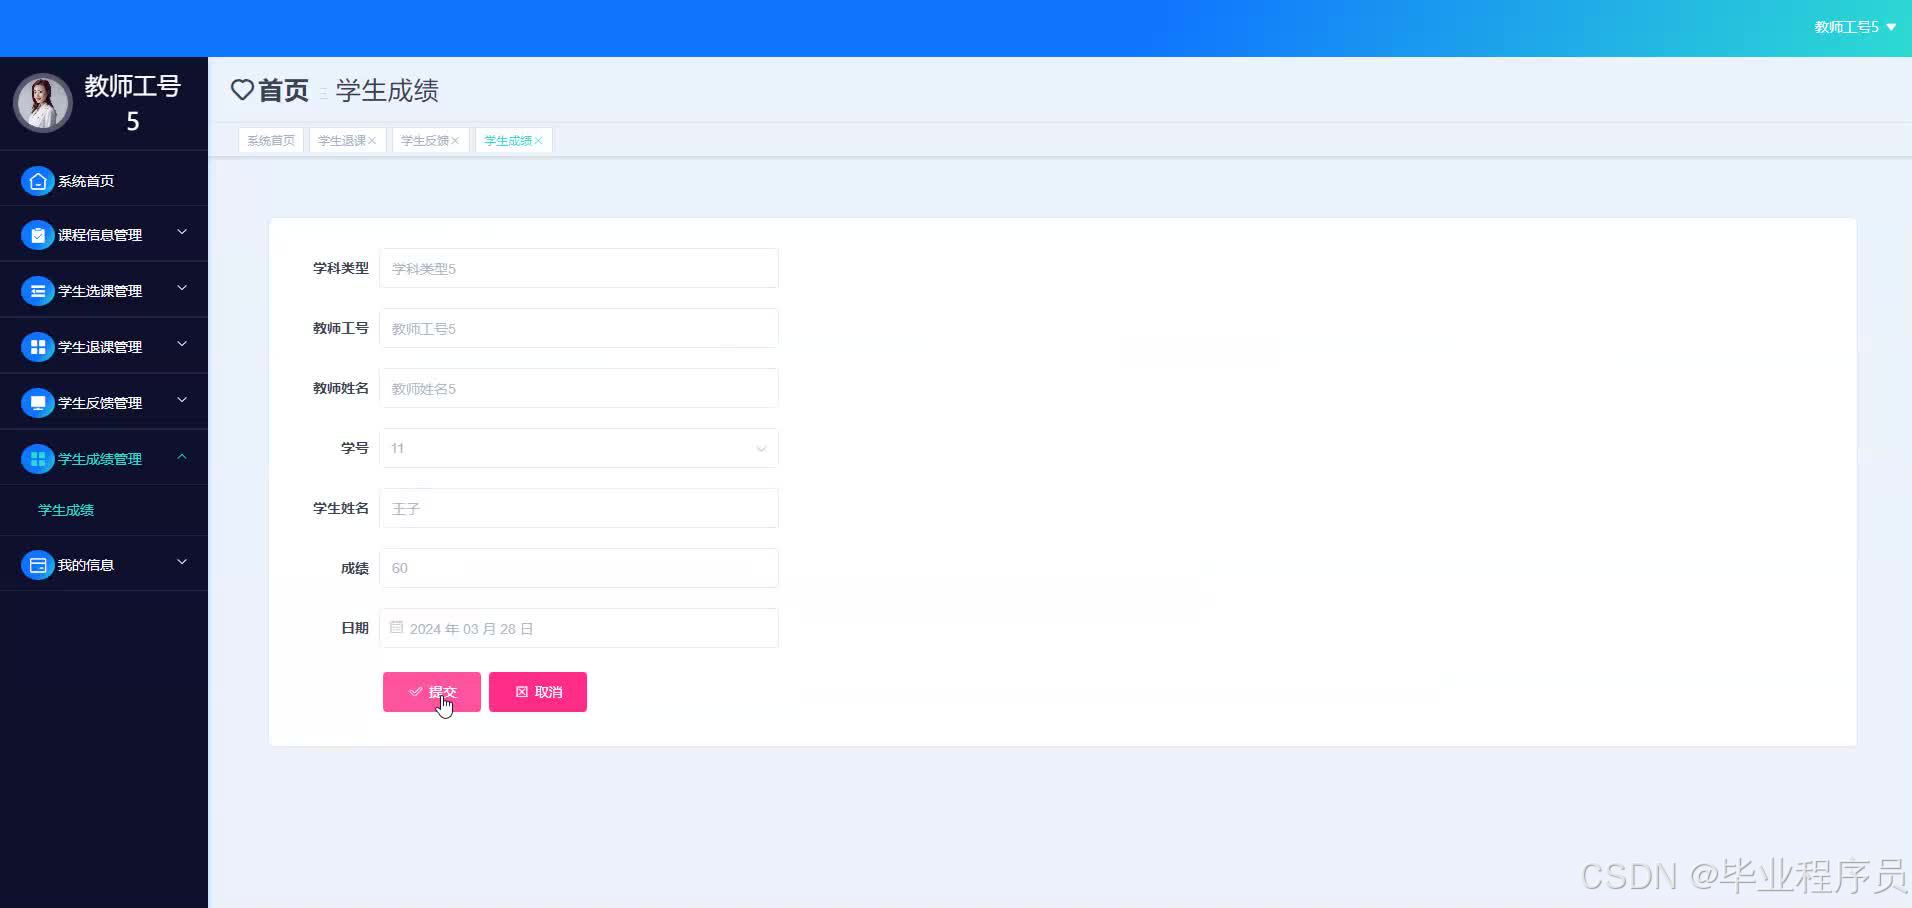Viewport: 1912px width, 908px height.
Task: Click the 学生退课管理 grid icon
Action: pos(37,347)
